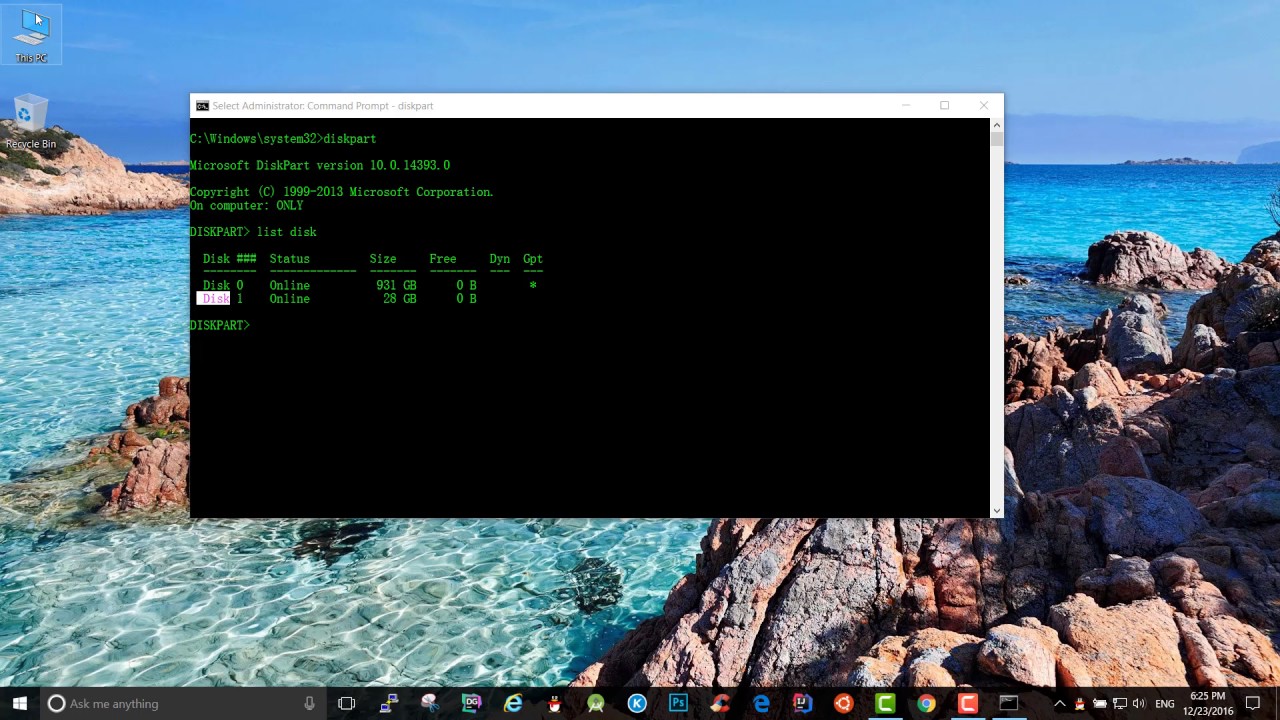Minimize the Command Prompt window
The image size is (1280, 720).
pyautogui.click(x=906, y=105)
